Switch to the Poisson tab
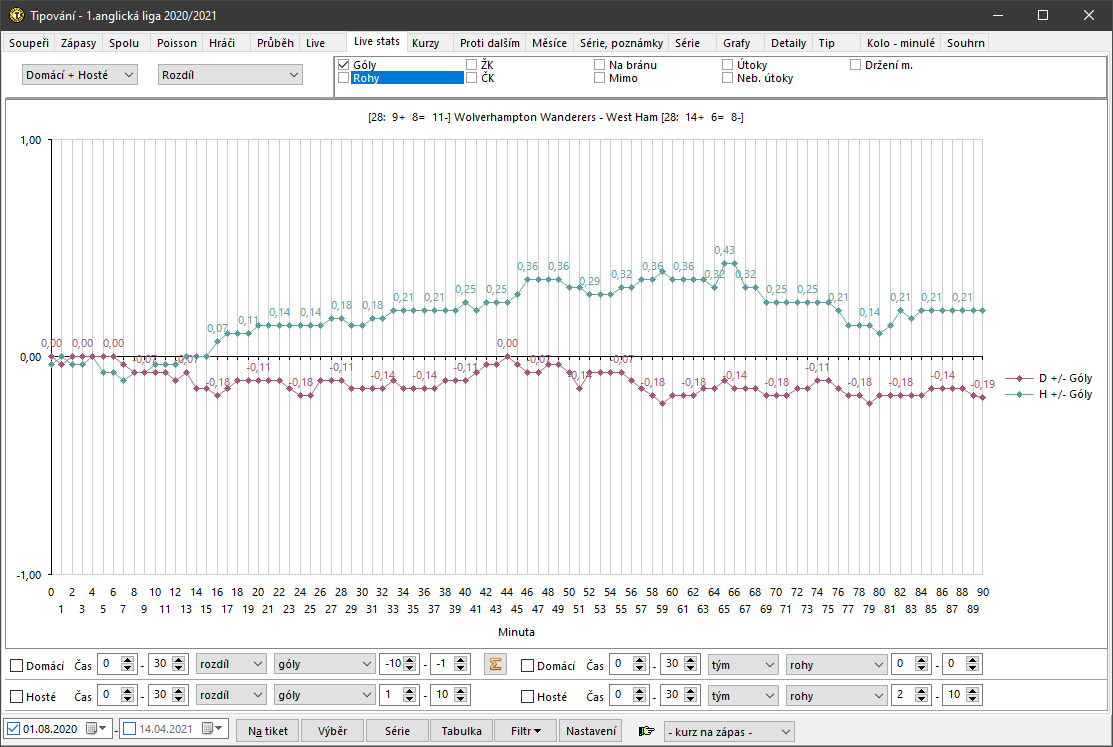Screen dimensions: 1113x747 pyautogui.click(x=177, y=43)
